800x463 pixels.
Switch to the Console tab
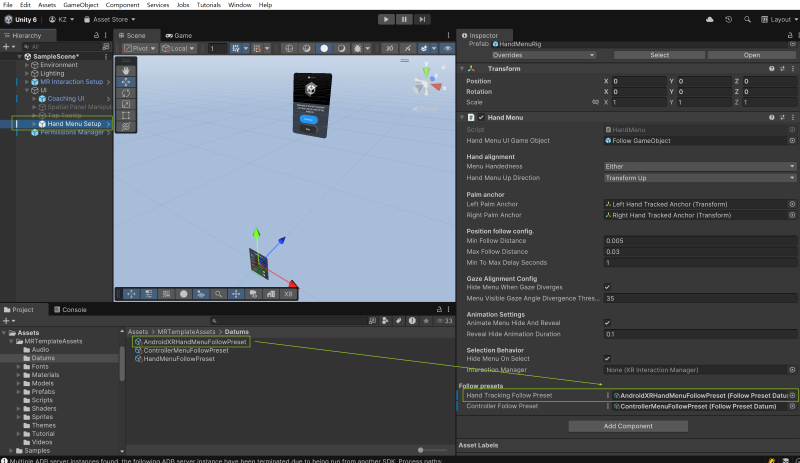point(74,310)
